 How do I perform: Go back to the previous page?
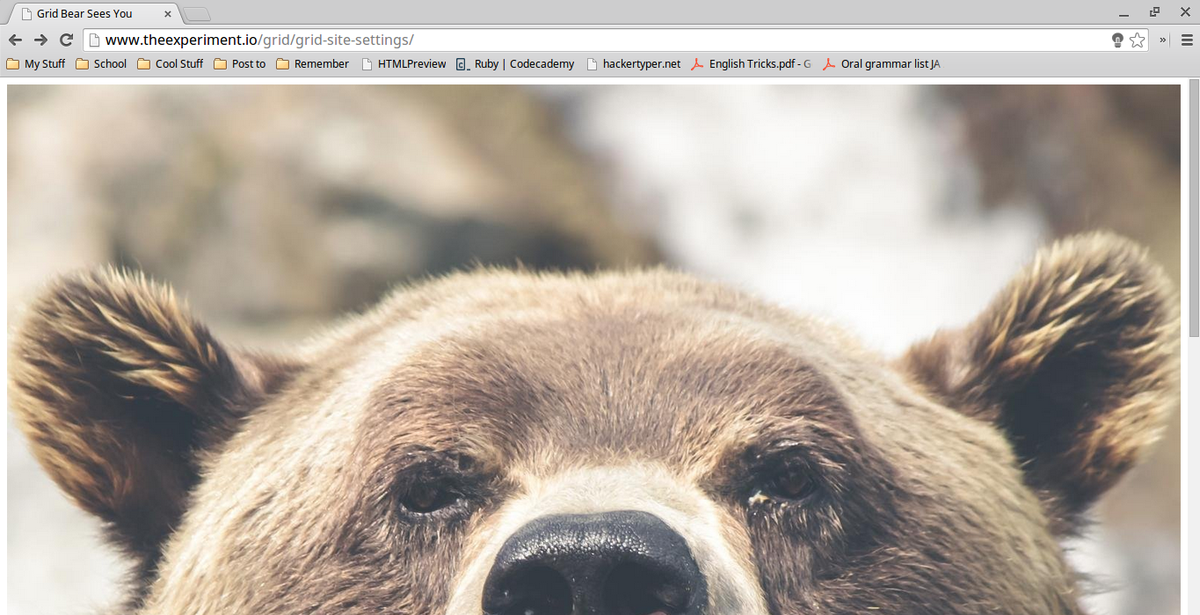(15, 40)
